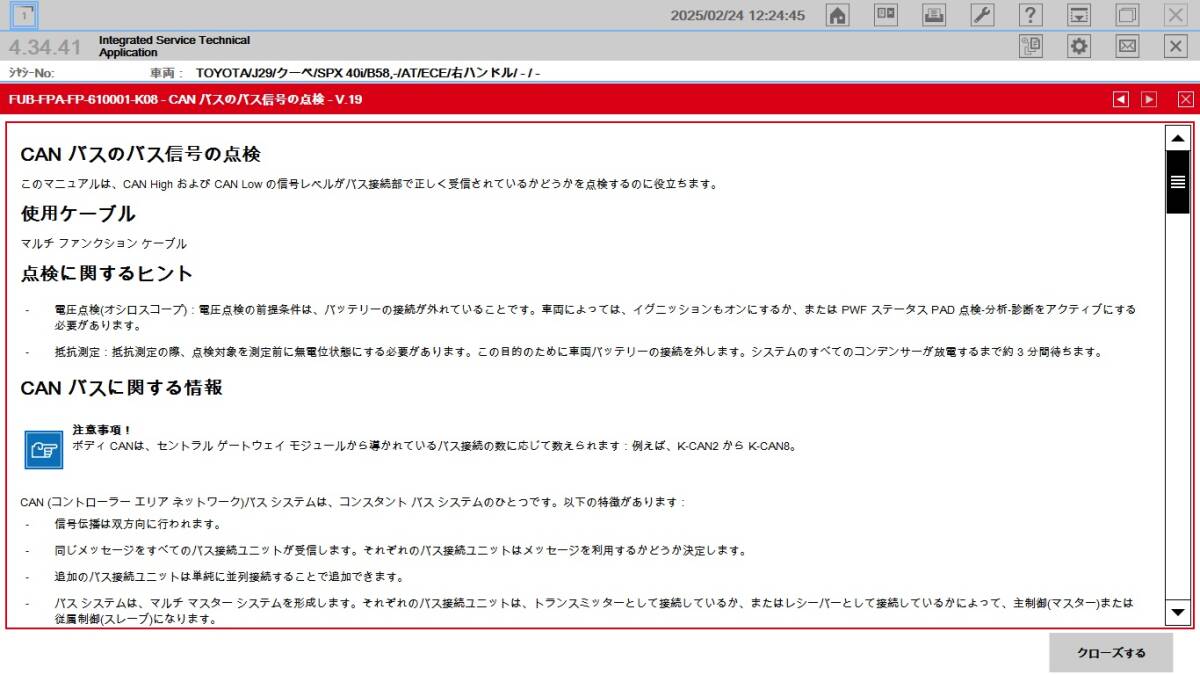This screenshot has height=675, width=1200.
Task: Click the CAN バスに関する情報 heading
Action: pos(122,387)
